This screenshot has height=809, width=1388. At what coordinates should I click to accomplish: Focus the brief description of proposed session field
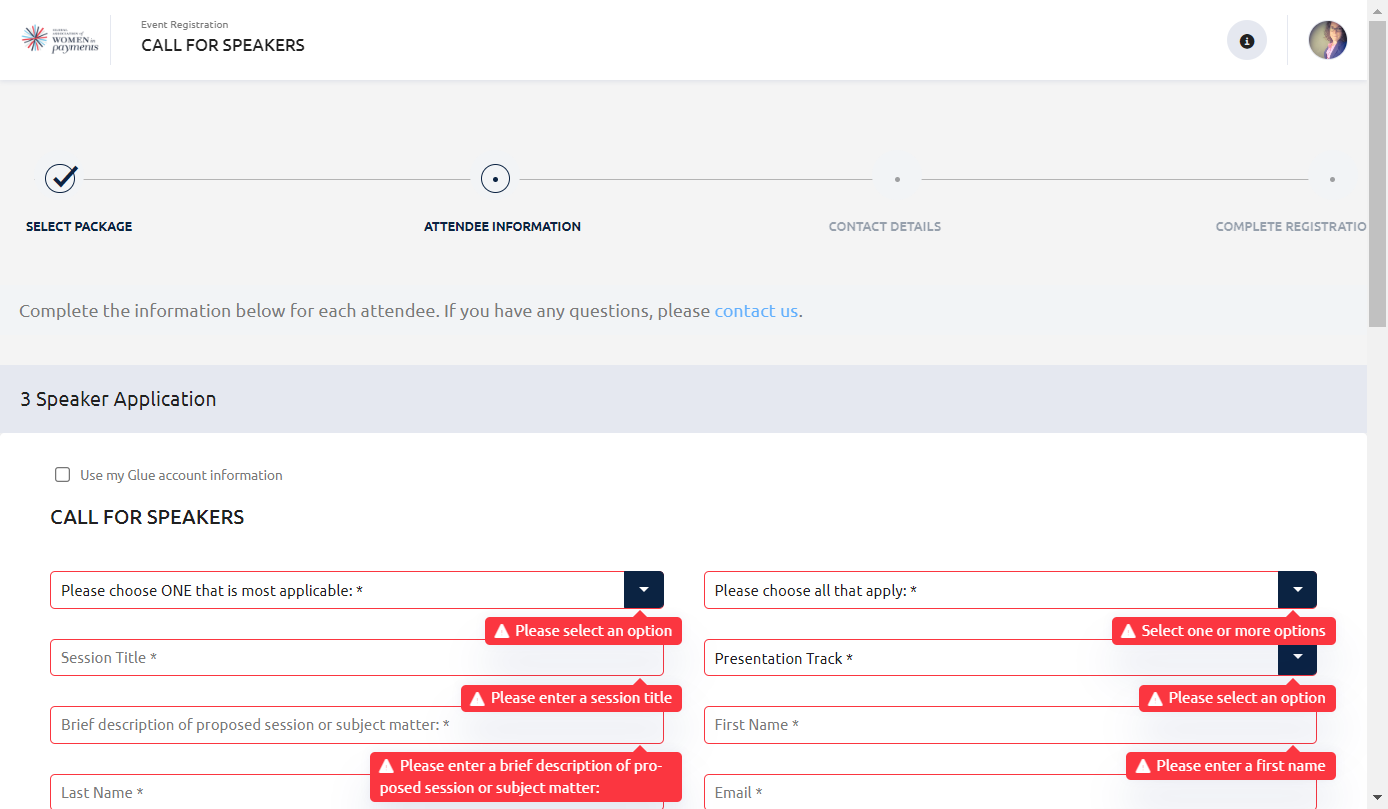pyautogui.click(x=357, y=725)
